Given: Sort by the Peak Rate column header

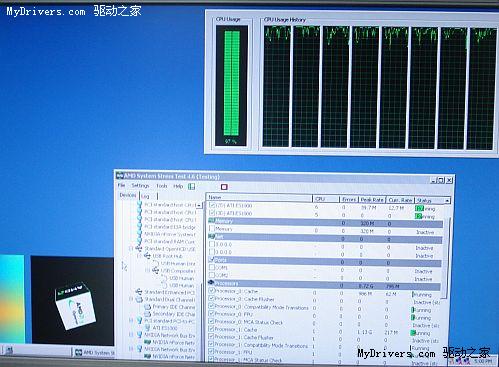Looking at the screenshot, I should coord(372,200).
